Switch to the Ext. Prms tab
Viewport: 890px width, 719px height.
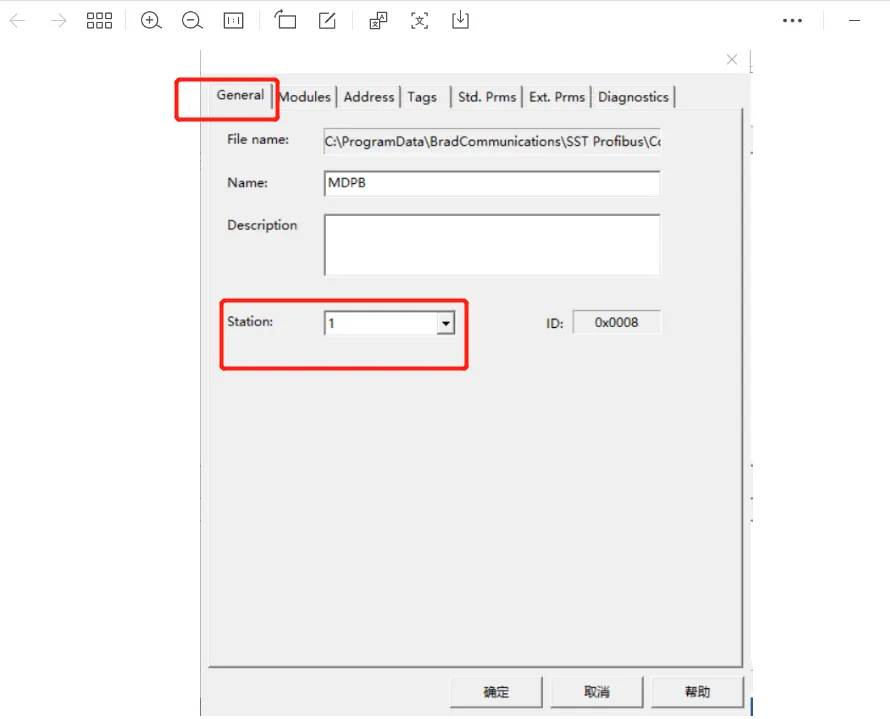pyautogui.click(x=557, y=97)
